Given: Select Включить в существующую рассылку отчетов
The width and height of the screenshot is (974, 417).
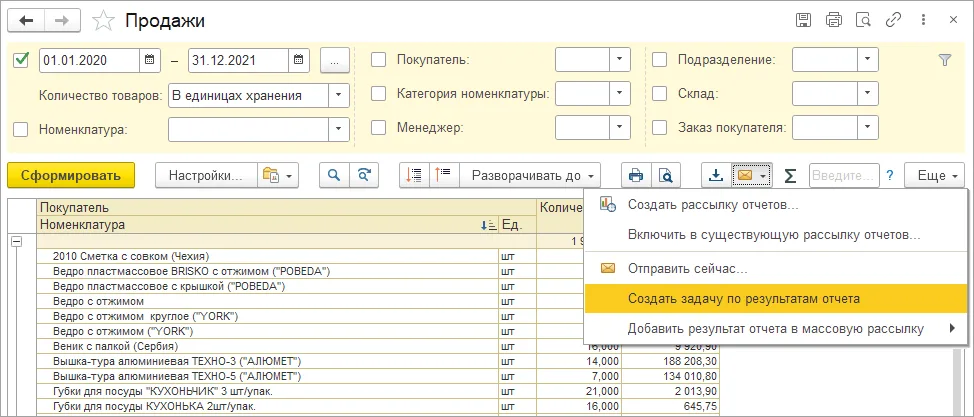Looking at the screenshot, I should [774, 235].
